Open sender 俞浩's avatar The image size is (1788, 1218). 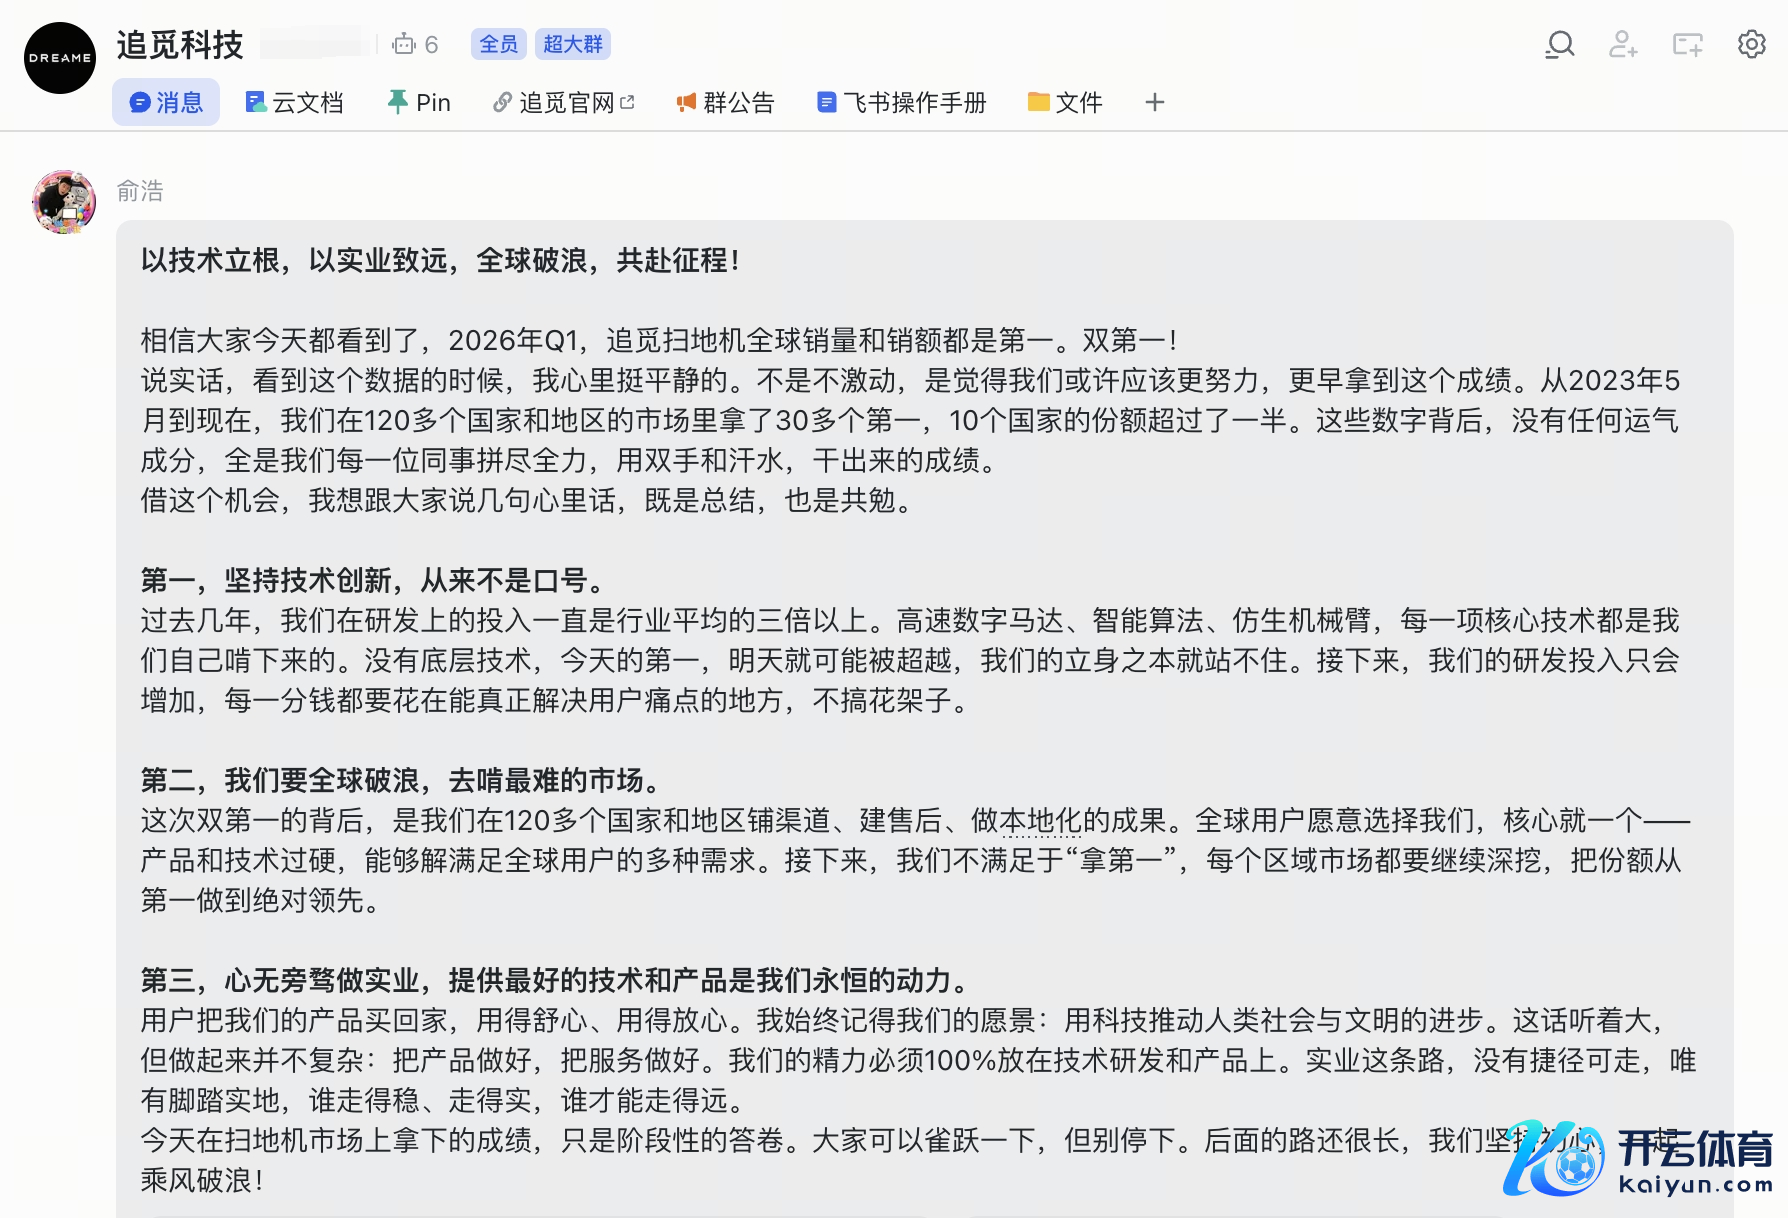[64, 202]
